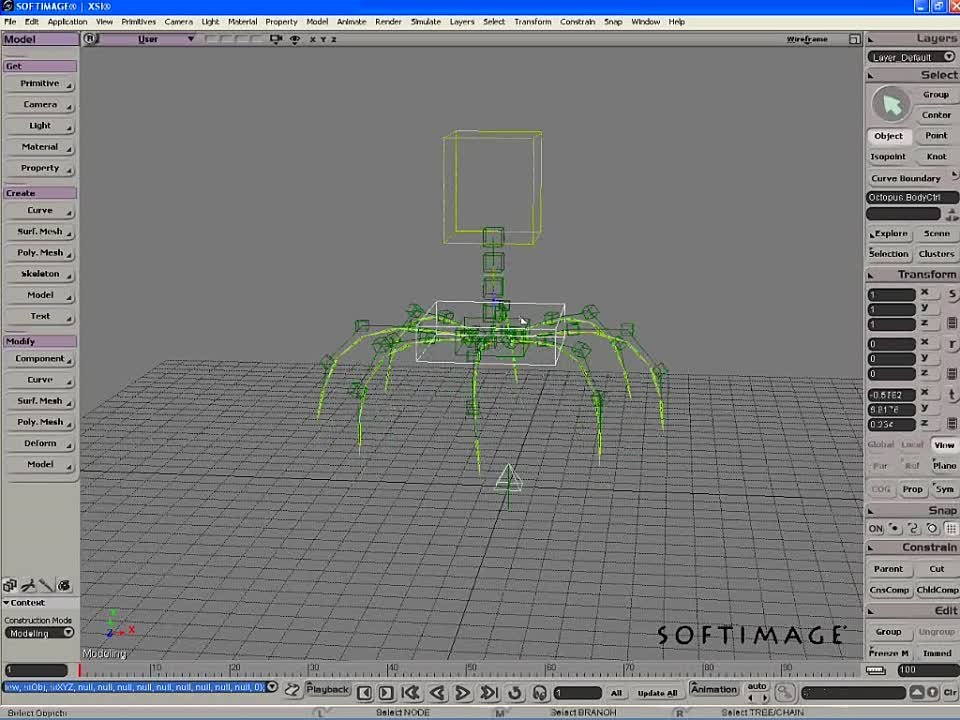Screen dimensions: 960x720
Task: Open the Primitives menu
Action: coord(138,21)
